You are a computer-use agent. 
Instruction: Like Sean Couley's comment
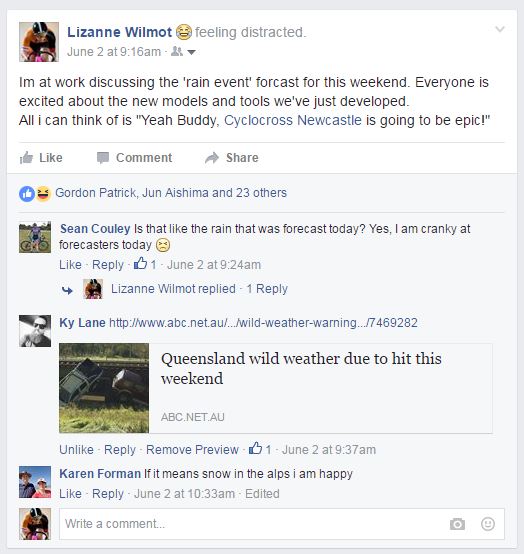(x=70, y=265)
